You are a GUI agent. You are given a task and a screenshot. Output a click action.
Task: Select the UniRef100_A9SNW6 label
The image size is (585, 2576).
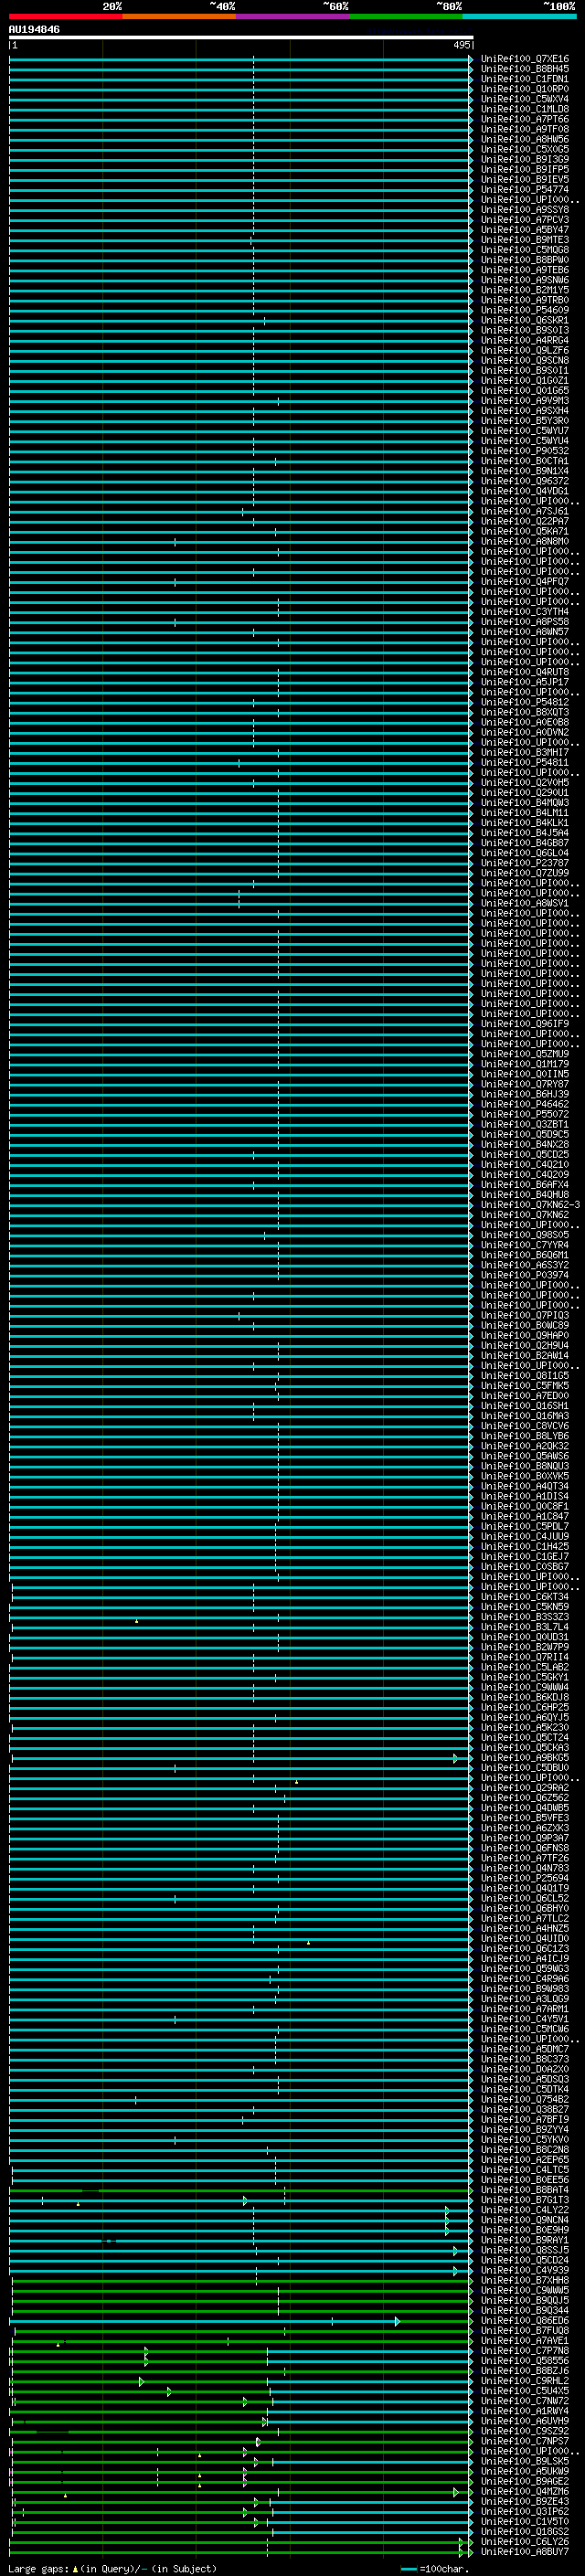tap(525, 280)
